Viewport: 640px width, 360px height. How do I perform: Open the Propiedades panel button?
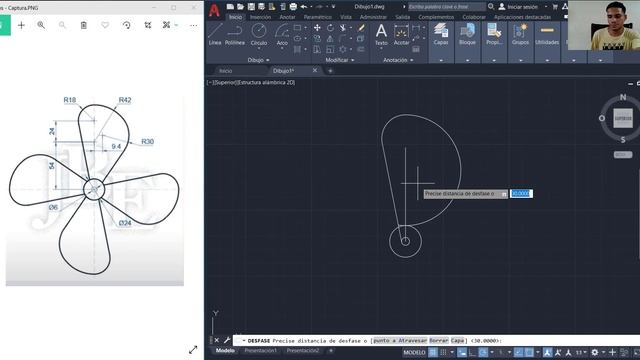(x=494, y=34)
